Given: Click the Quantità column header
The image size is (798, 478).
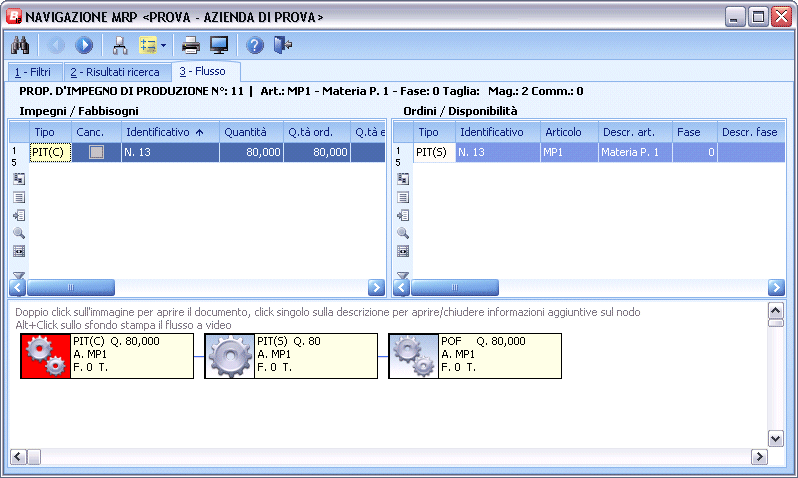Looking at the screenshot, I should tap(251, 132).
